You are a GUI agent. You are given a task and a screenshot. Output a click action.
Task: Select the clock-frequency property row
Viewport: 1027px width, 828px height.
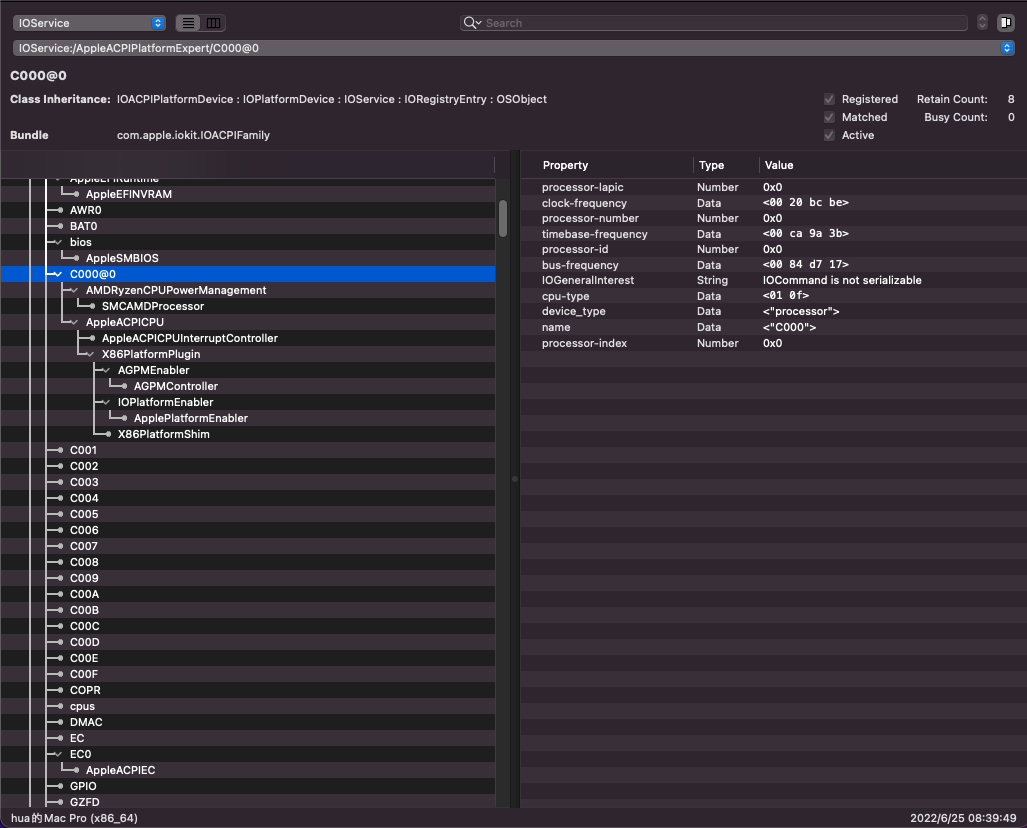pyautogui.click(x=584, y=203)
